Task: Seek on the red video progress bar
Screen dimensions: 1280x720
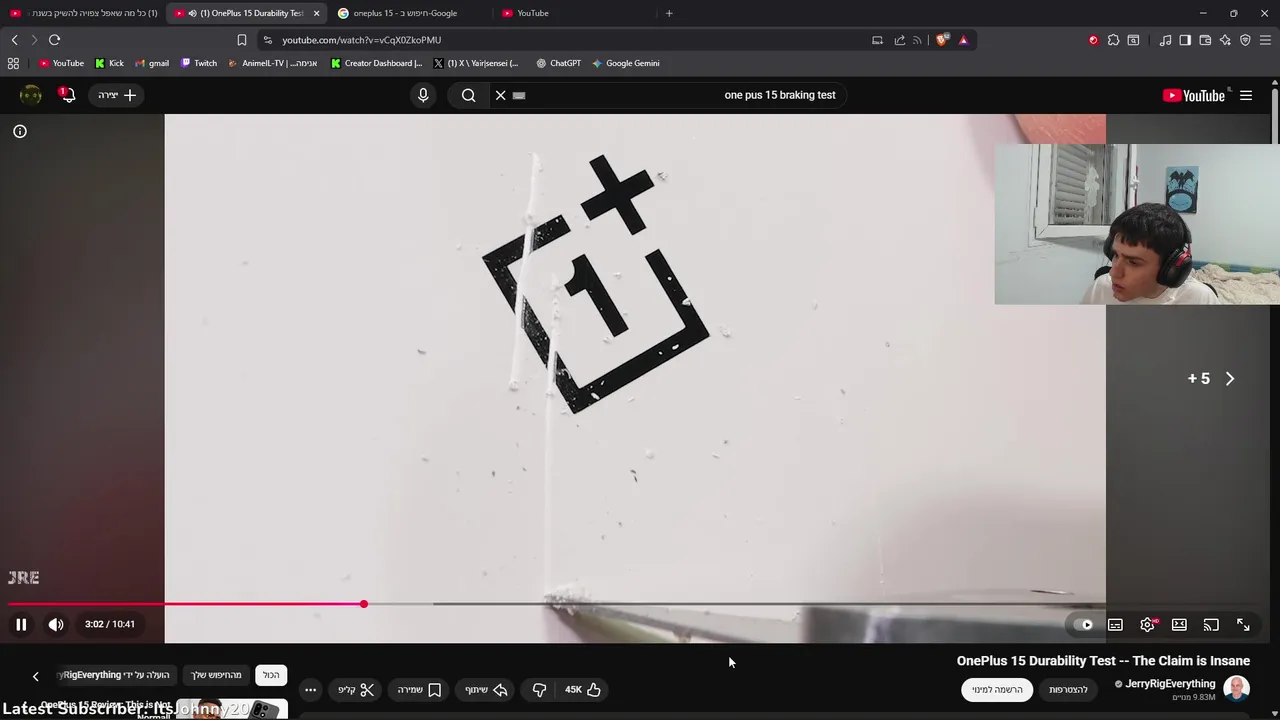Action: click(x=186, y=604)
